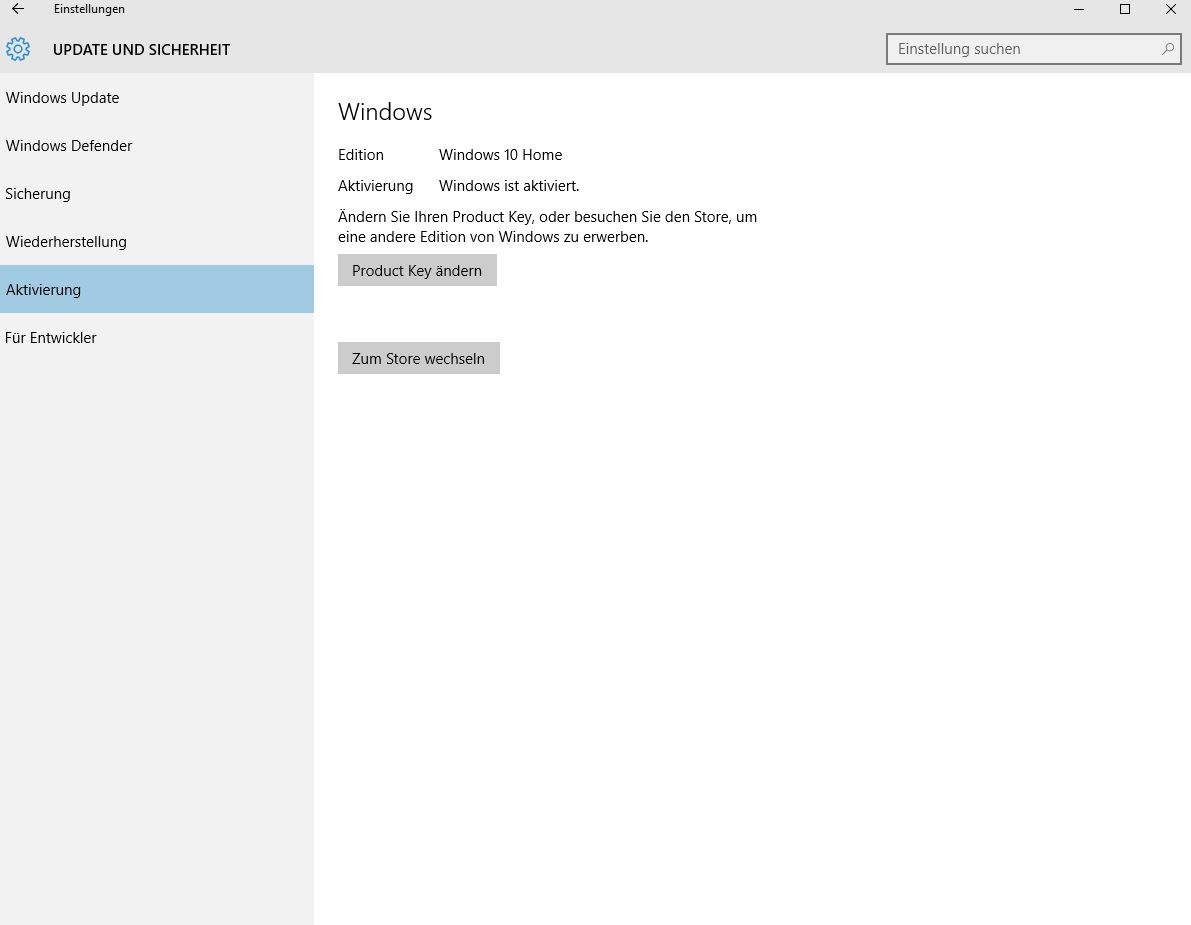1191x925 pixels.
Task: Select Aktivierung sidebar item
Action: tap(156, 289)
